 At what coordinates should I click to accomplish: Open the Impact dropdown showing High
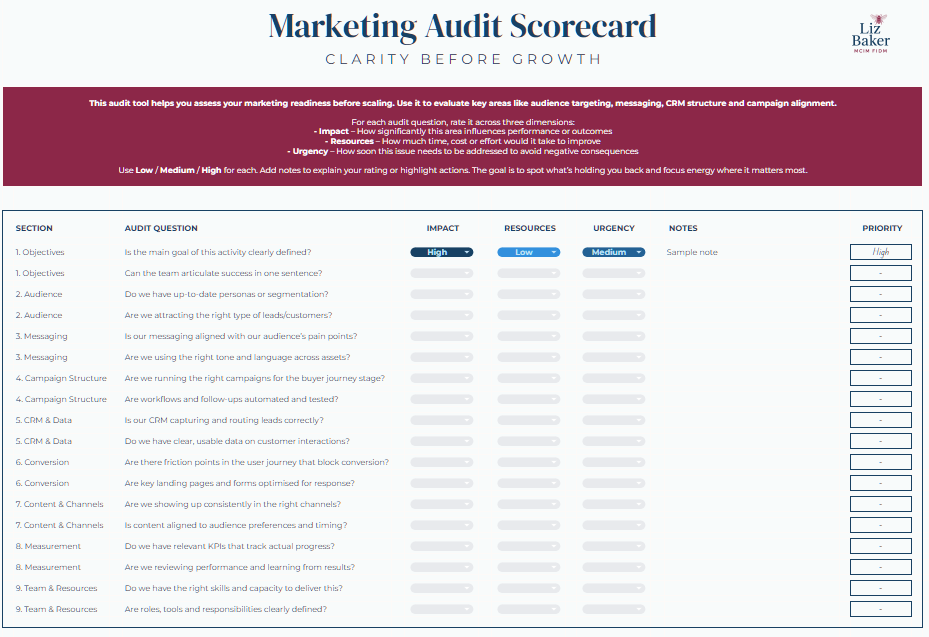coord(441,252)
